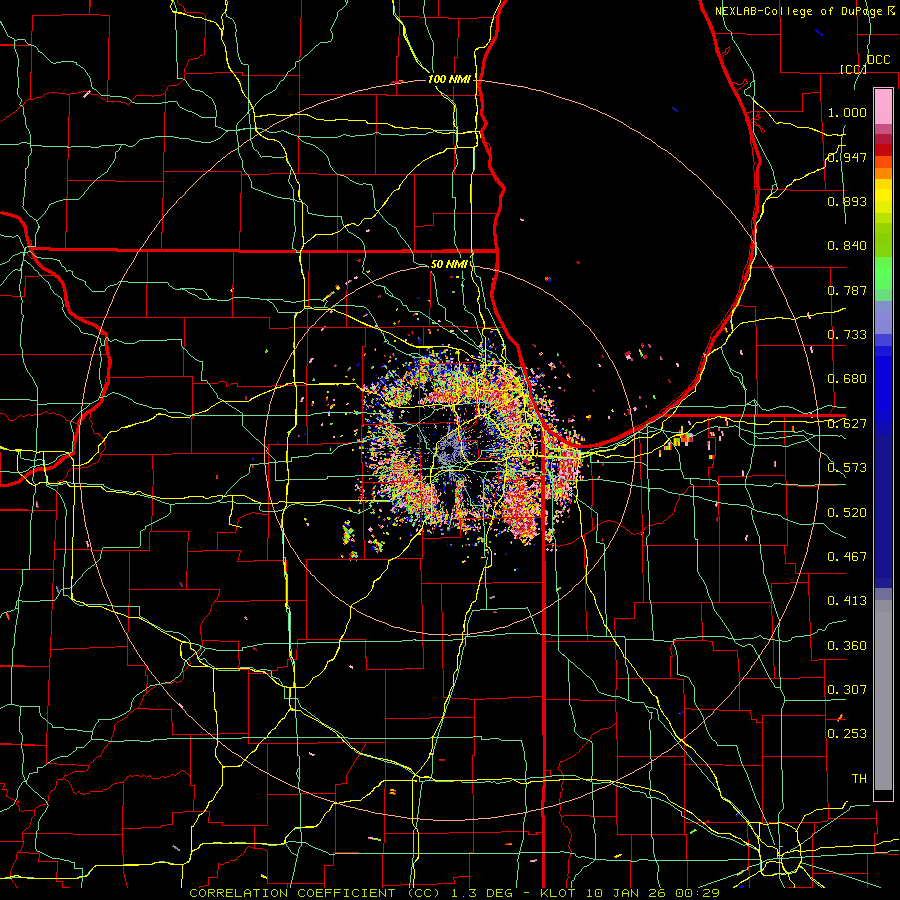Viewport: 900px width, 900px height.
Task: Pick the red color band near 0.947
Action: 883,150
